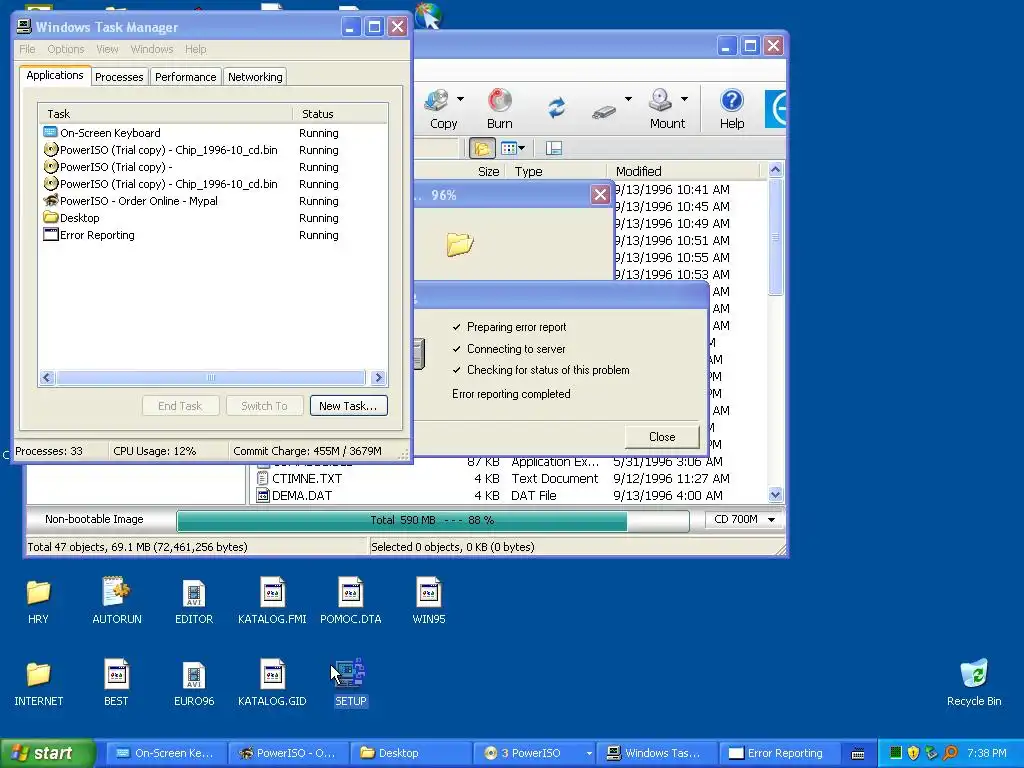Open the Options menu in Task Manager
This screenshot has height=768, width=1024.
coord(65,49)
